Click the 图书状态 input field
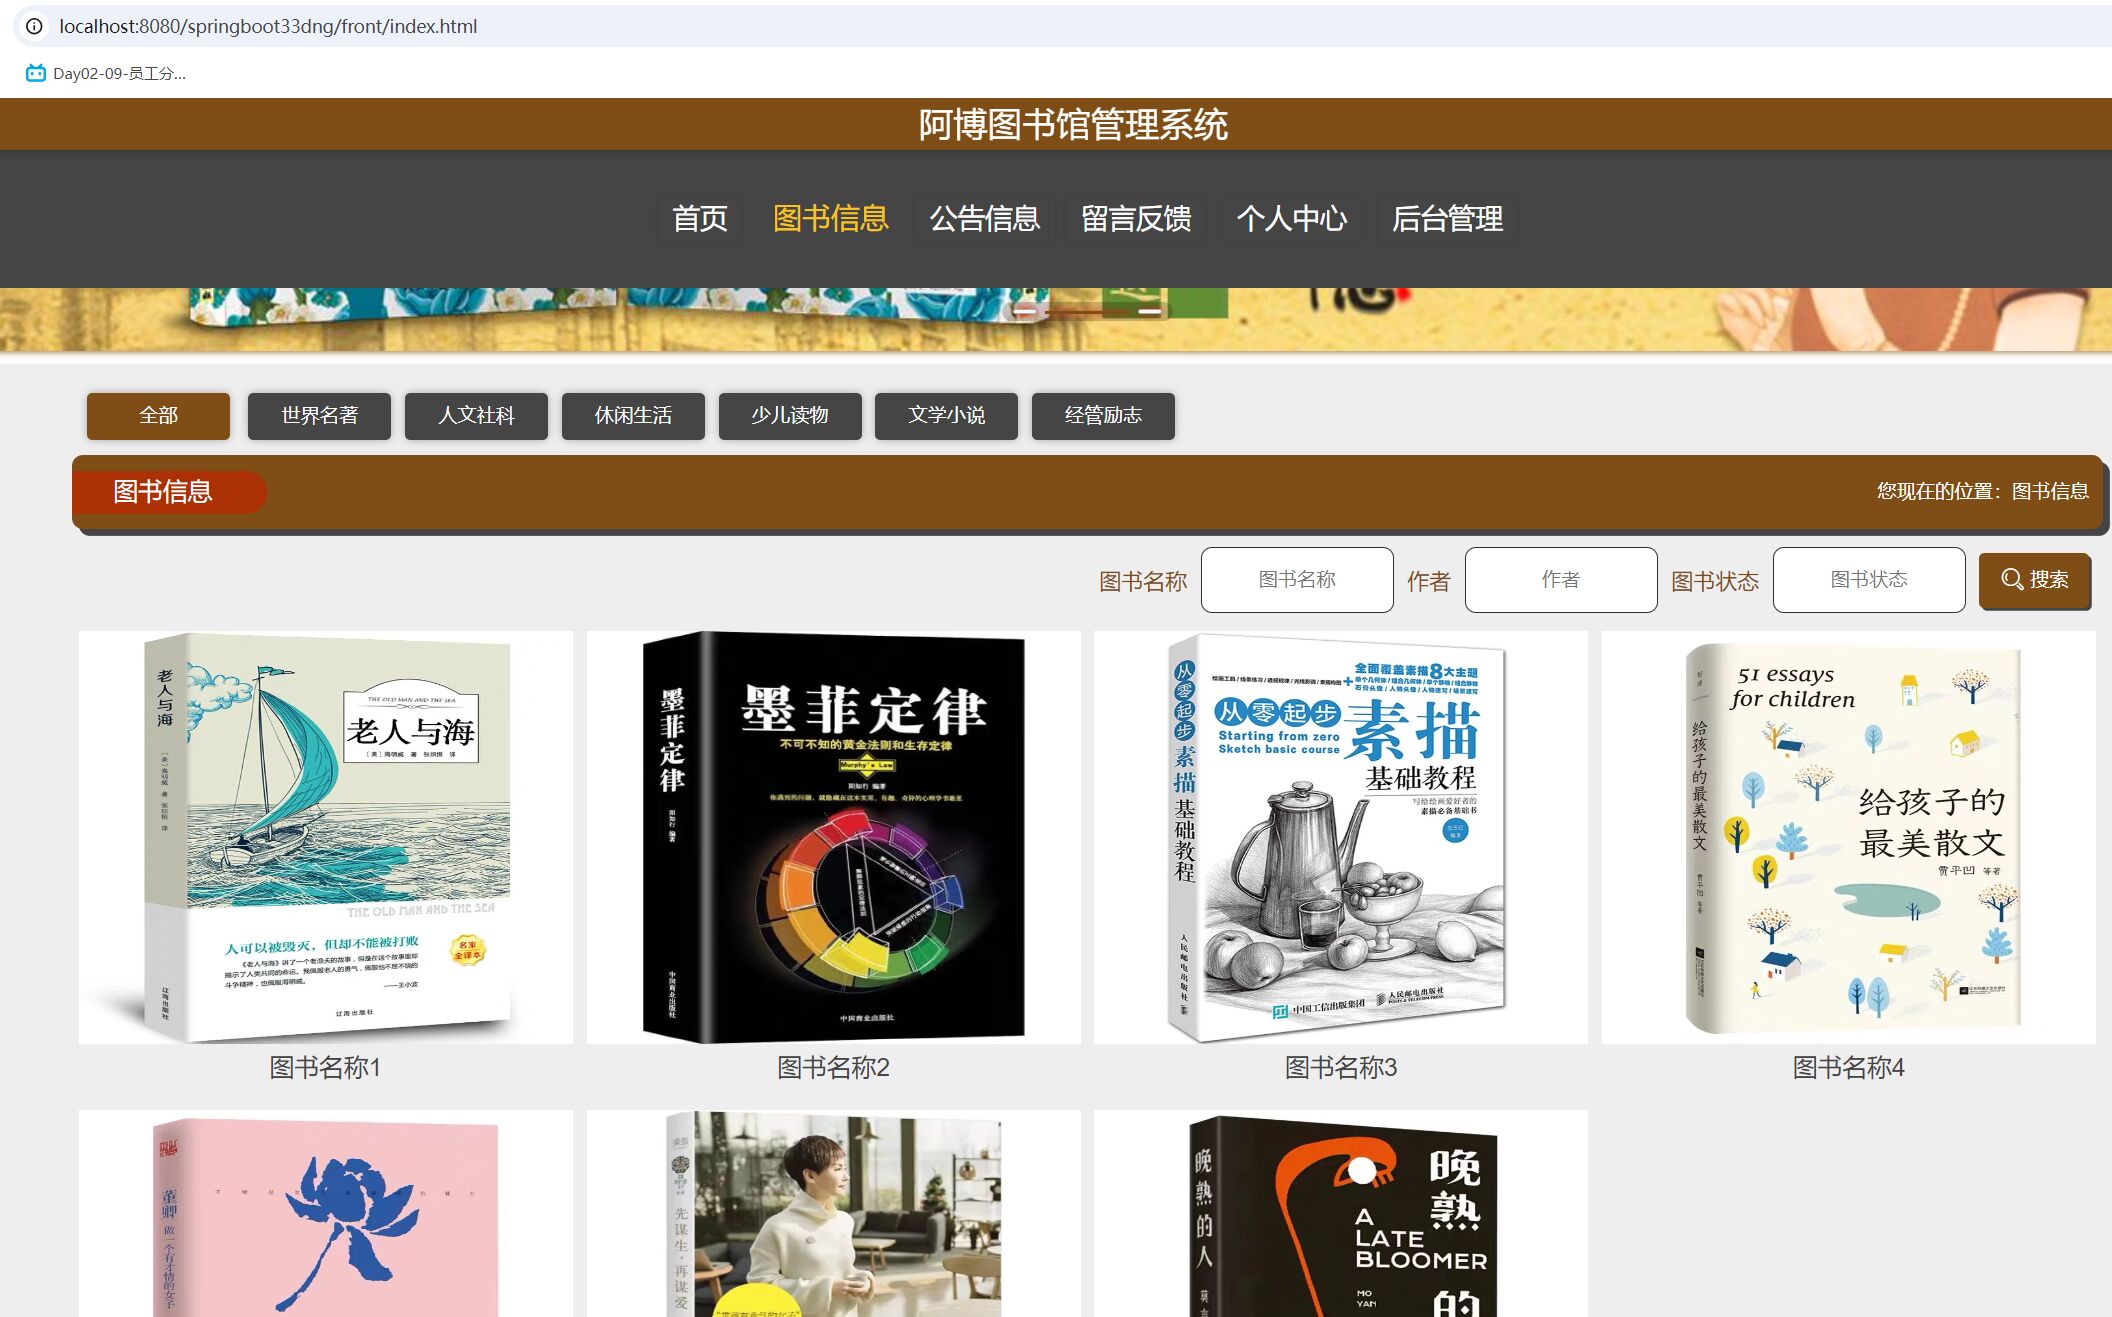The width and height of the screenshot is (2112, 1317). [x=1868, y=579]
